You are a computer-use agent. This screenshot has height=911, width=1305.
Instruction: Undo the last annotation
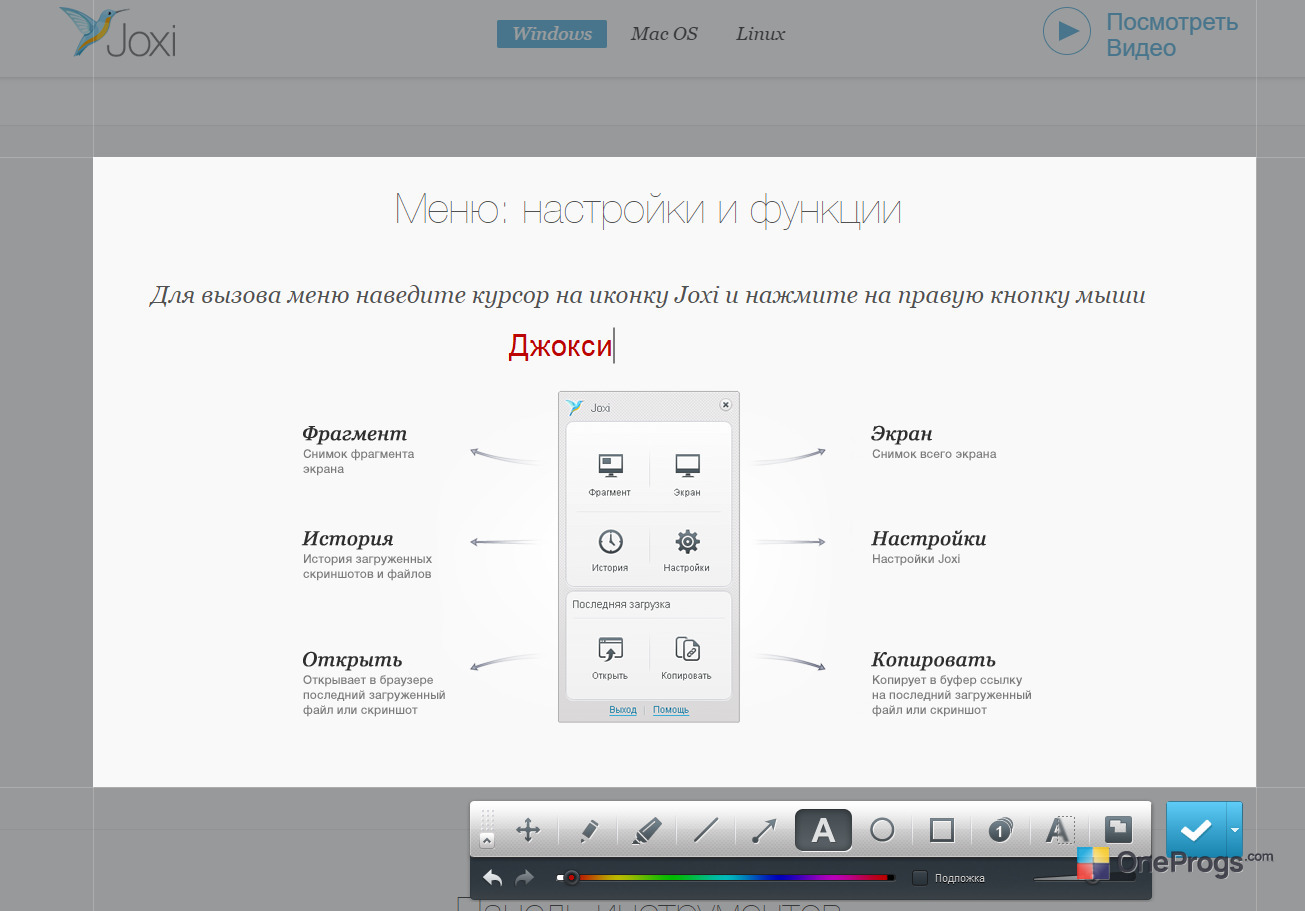(x=493, y=878)
